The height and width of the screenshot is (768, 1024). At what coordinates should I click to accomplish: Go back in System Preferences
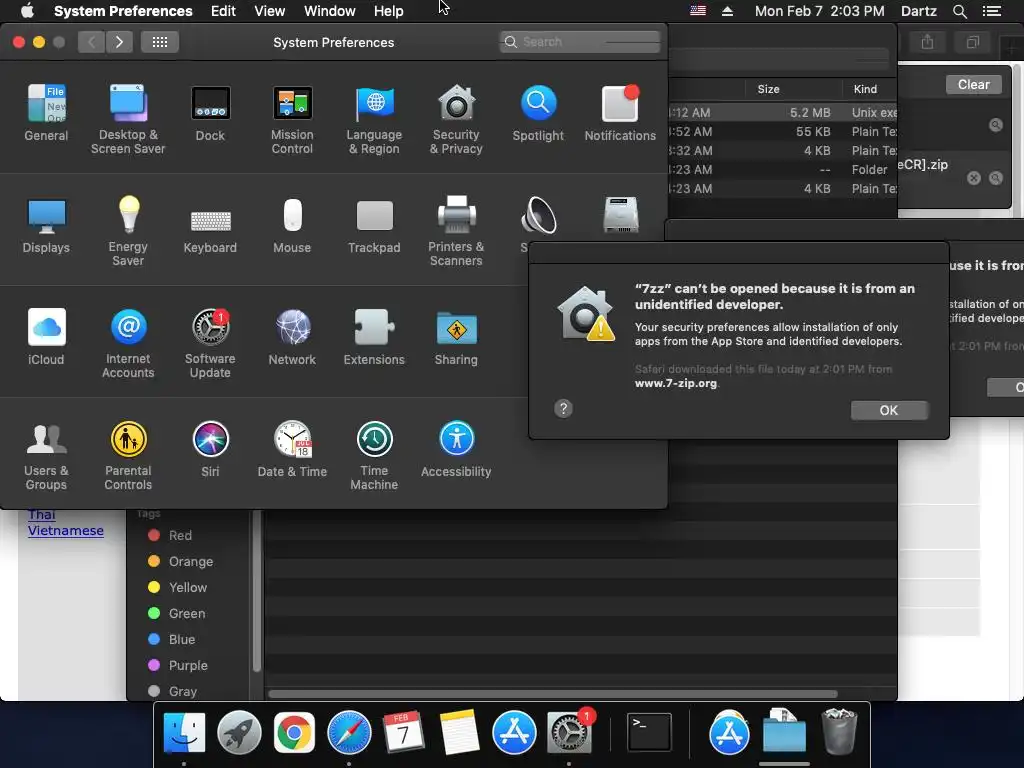[x=91, y=42]
